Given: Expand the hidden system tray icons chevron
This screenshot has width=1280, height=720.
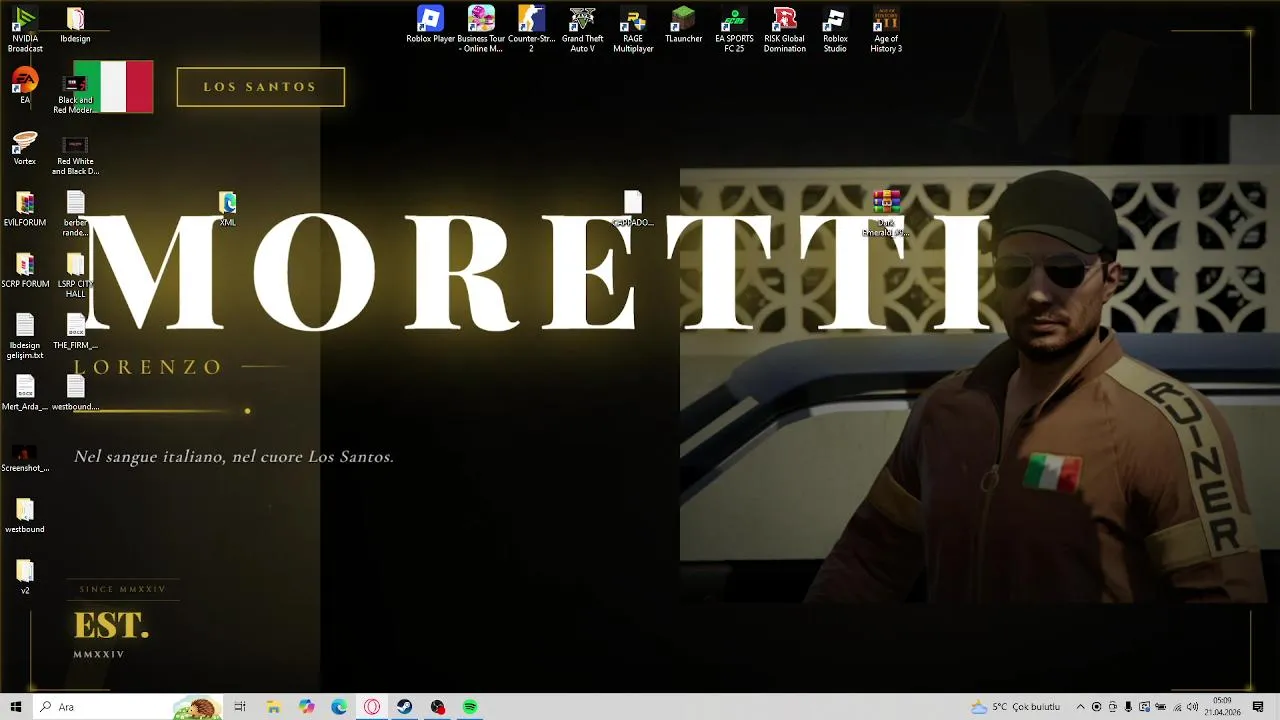Looking at the screenshot, I should 1080,707.
